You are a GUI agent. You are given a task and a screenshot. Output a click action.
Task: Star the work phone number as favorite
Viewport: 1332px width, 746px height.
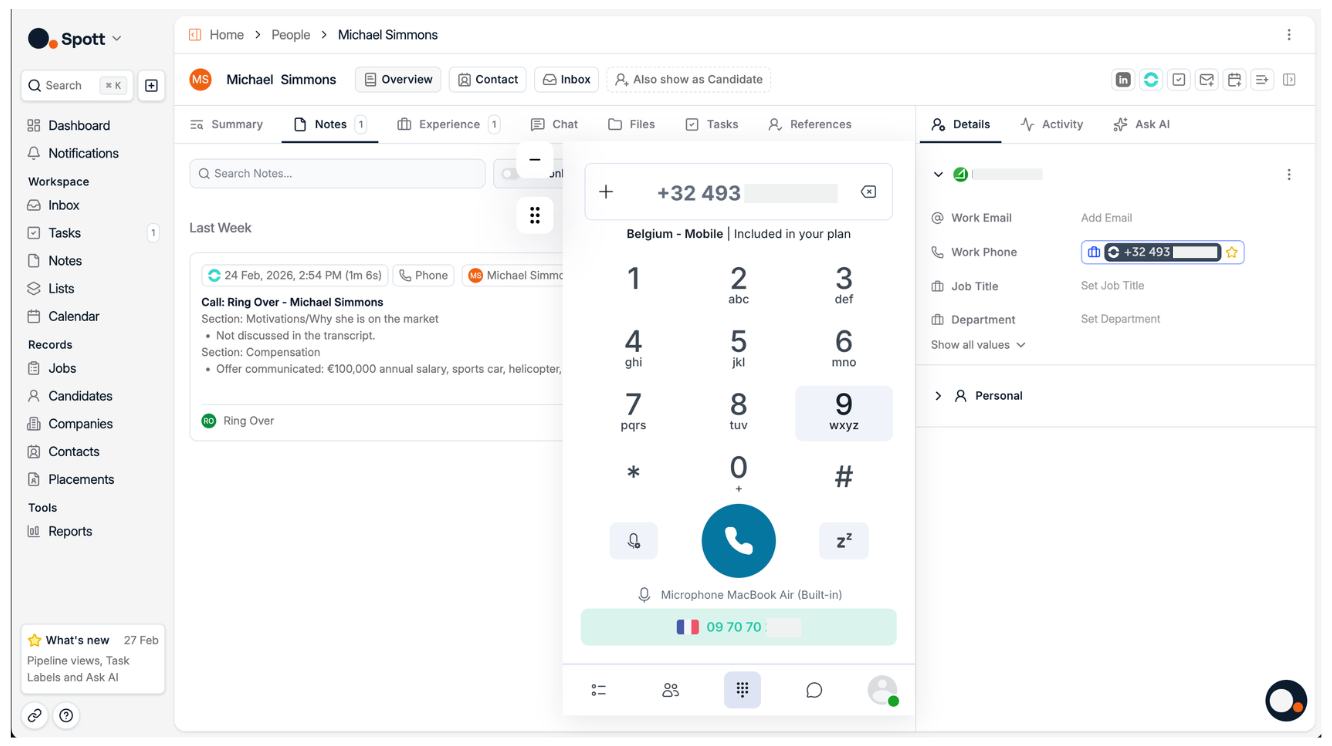click(1232, 252)
